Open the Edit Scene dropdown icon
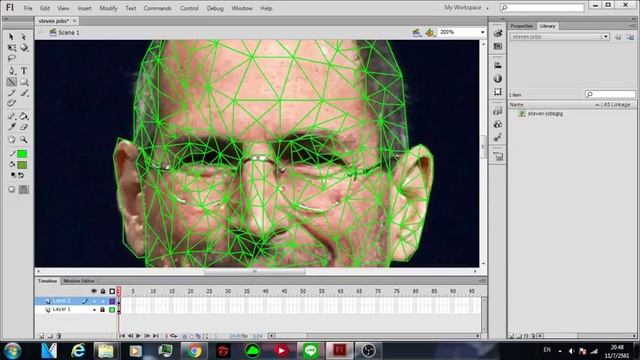 coord(417,33)
